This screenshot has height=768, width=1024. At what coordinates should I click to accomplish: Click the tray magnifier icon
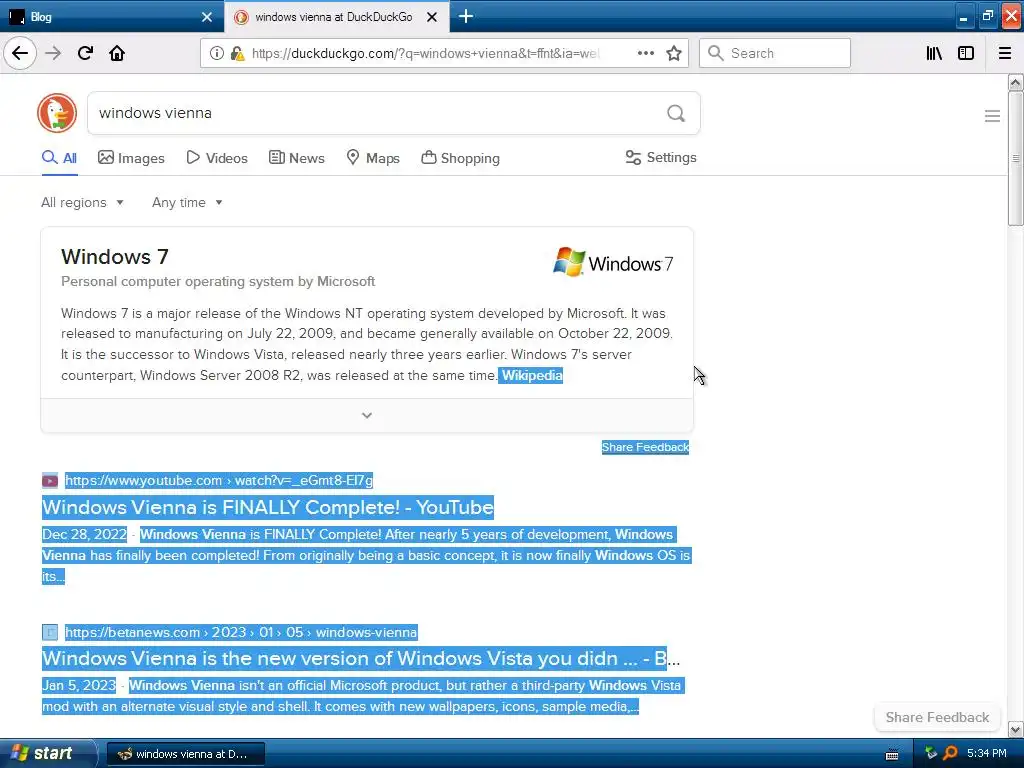pyautogui.click(x=950, y=754)
